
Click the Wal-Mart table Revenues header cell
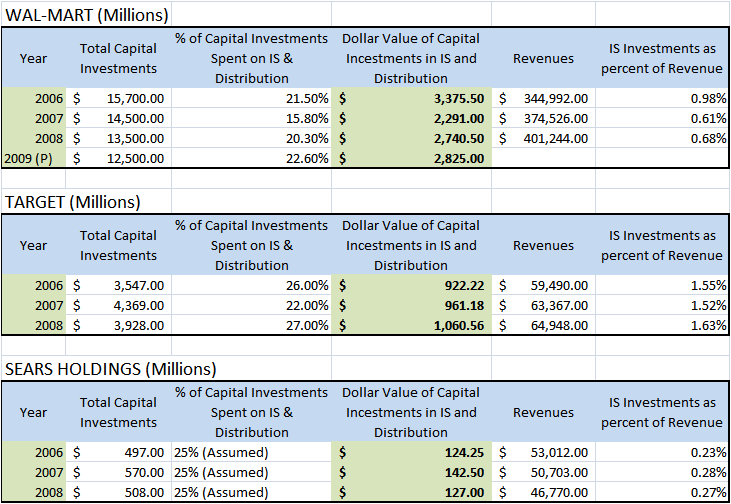tap(543, 58)
